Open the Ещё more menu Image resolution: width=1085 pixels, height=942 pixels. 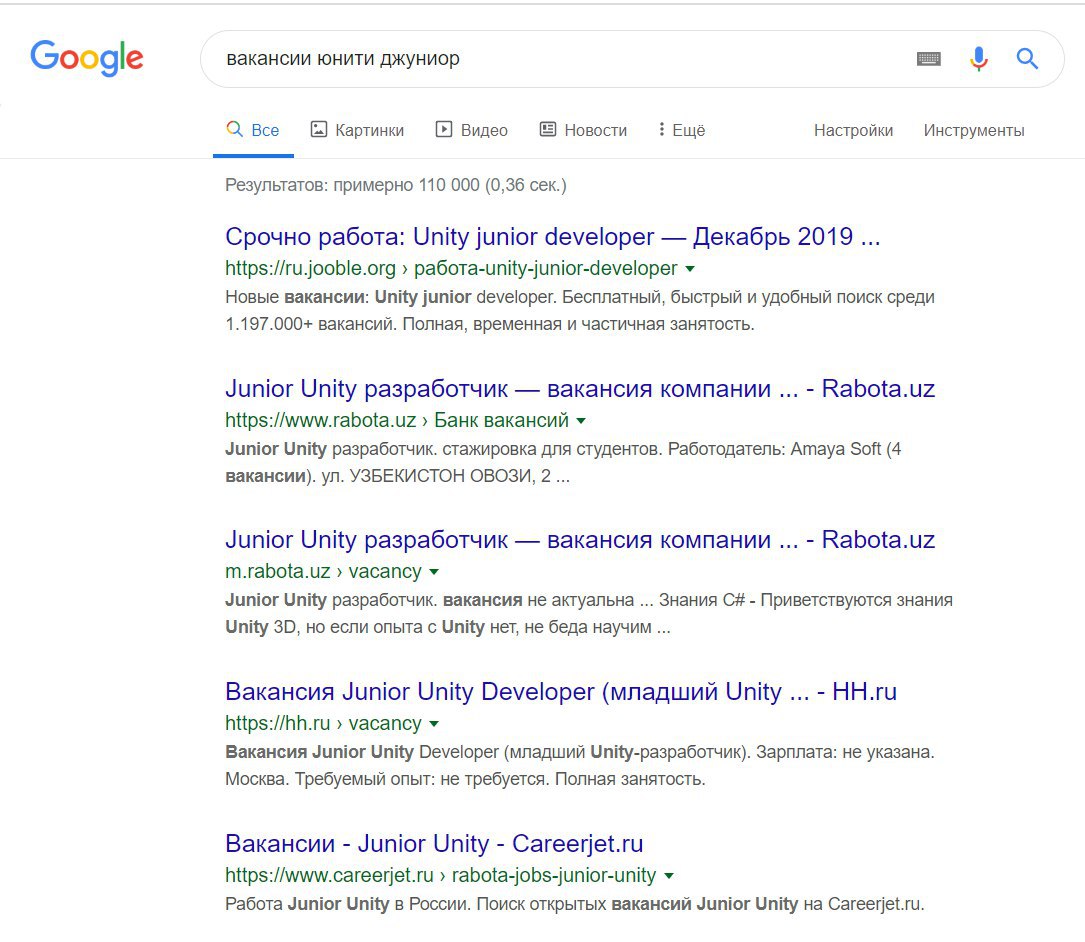[x=682, y=130]
